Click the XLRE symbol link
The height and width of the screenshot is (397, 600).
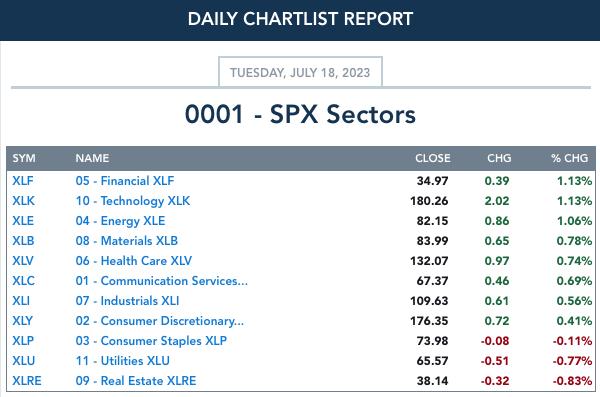click(27, 381)
